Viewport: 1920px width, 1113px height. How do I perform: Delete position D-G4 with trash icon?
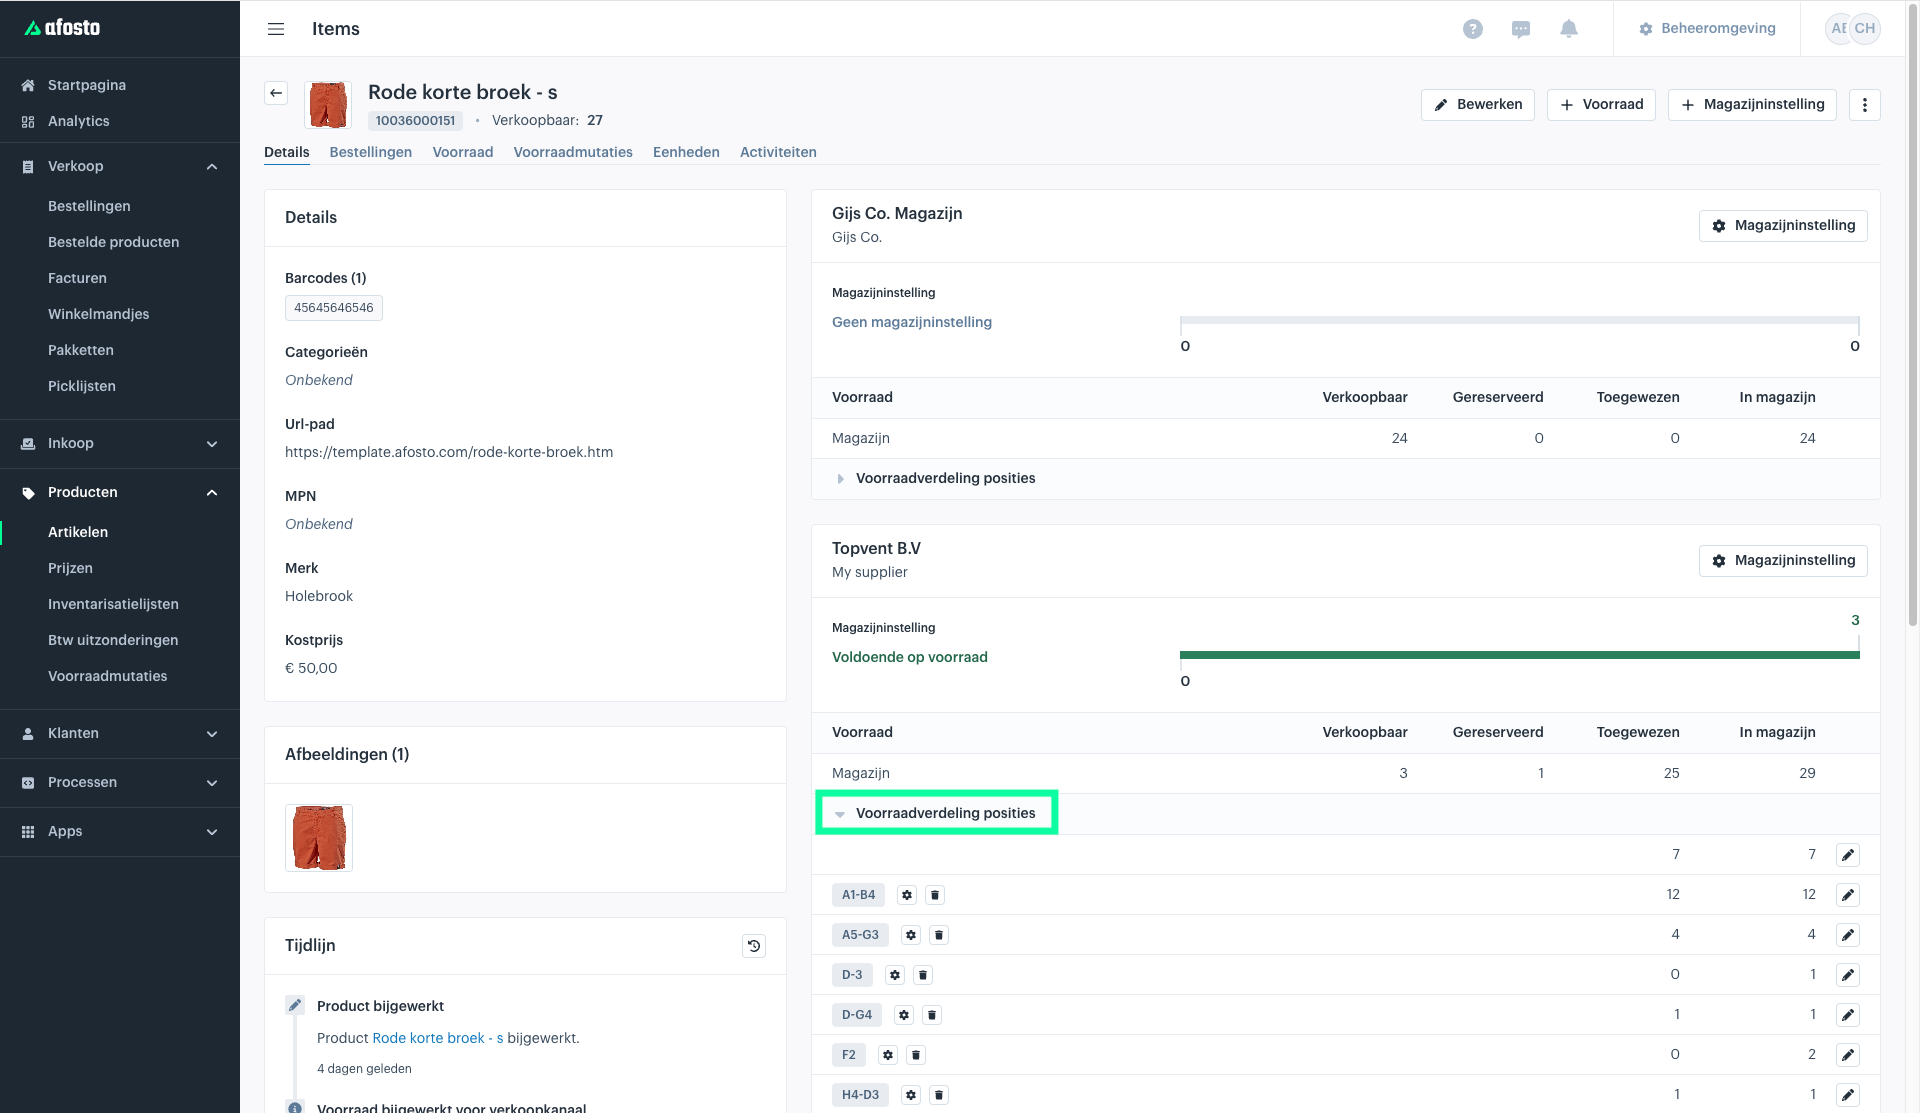[932, 1015]
